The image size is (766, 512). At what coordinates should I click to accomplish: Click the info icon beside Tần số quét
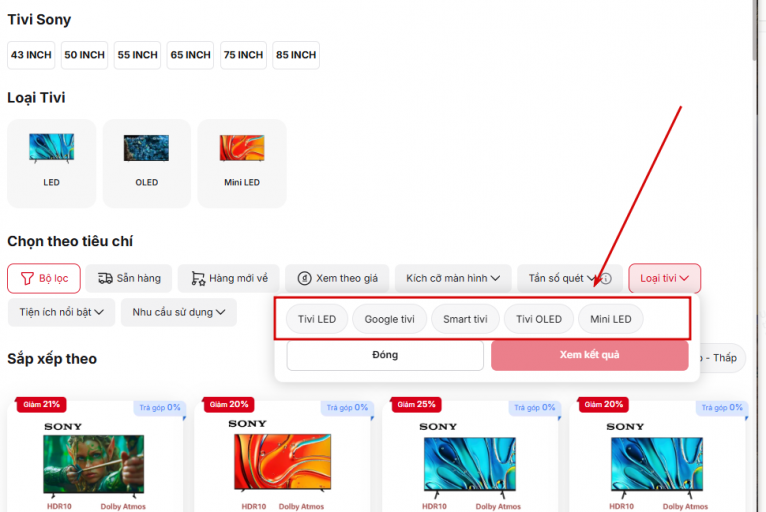coord(606,278)
